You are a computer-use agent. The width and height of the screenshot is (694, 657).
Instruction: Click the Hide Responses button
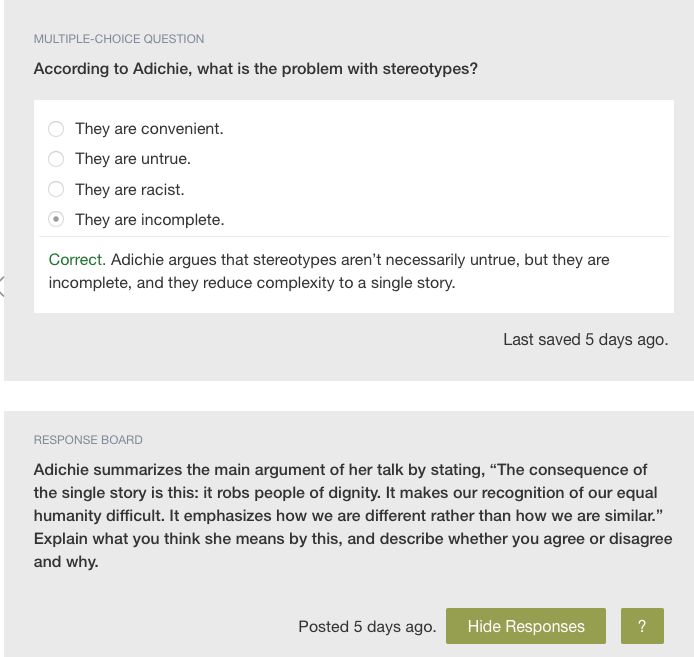(526, 626)
